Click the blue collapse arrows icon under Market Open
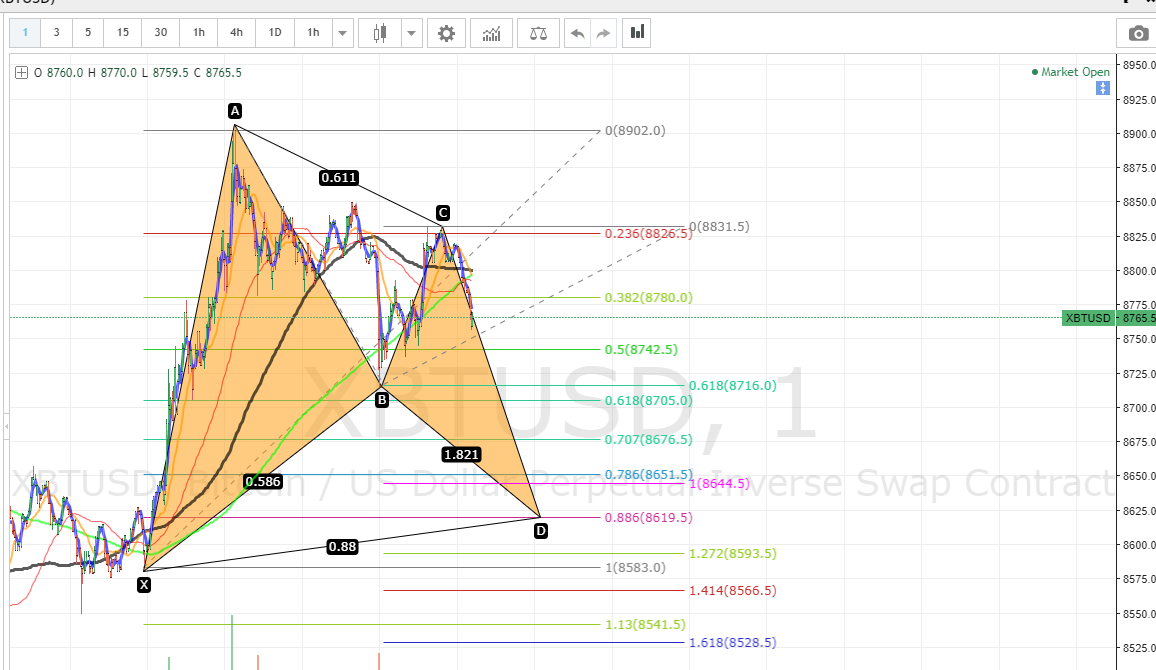The width and height of the screenshot is (1156, 670). coord(1102,88)
